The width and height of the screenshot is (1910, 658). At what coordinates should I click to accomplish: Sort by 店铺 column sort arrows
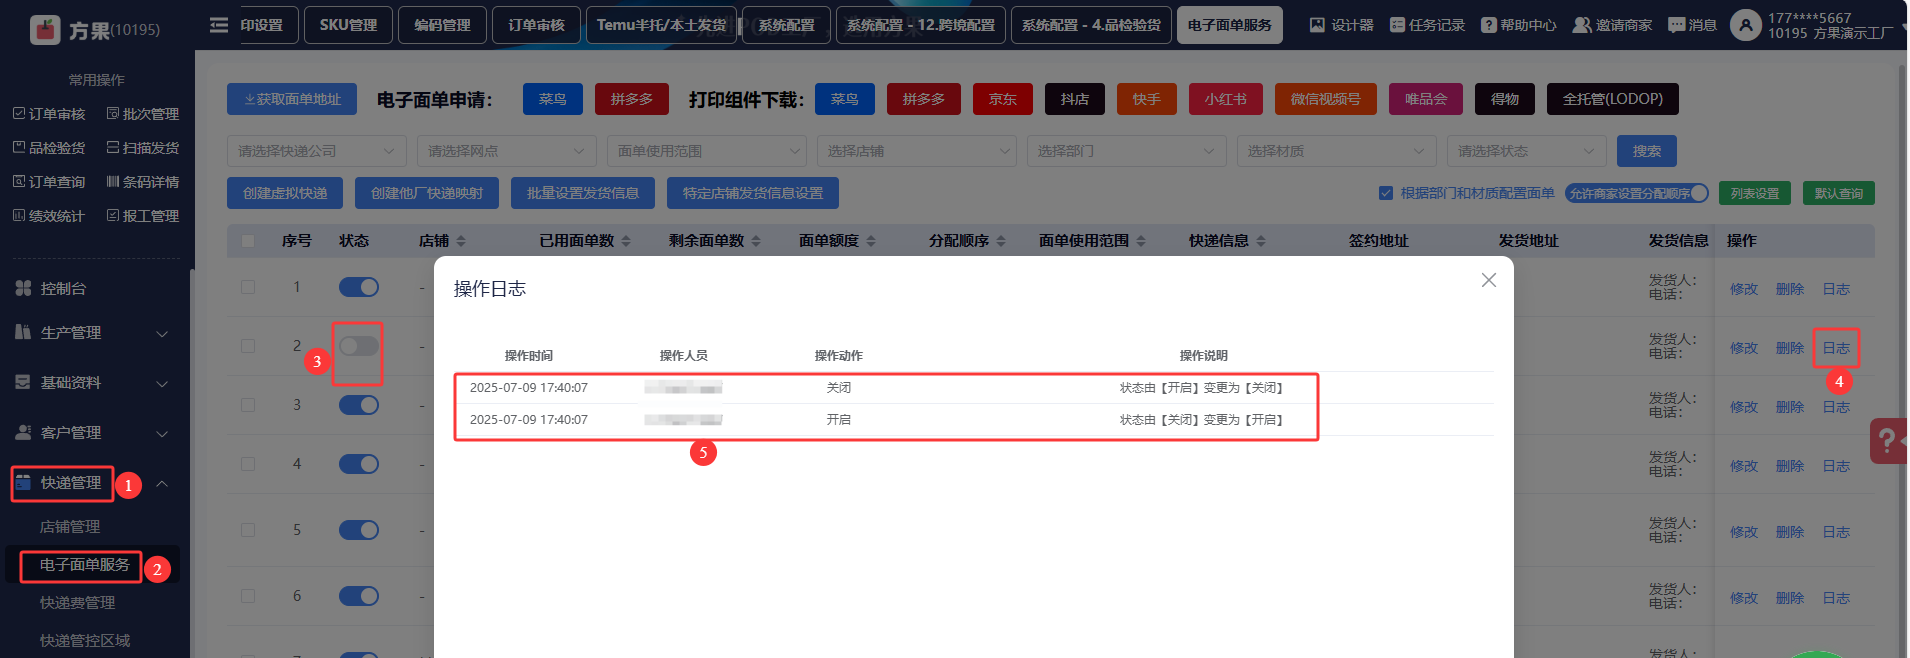coord(461,241)
